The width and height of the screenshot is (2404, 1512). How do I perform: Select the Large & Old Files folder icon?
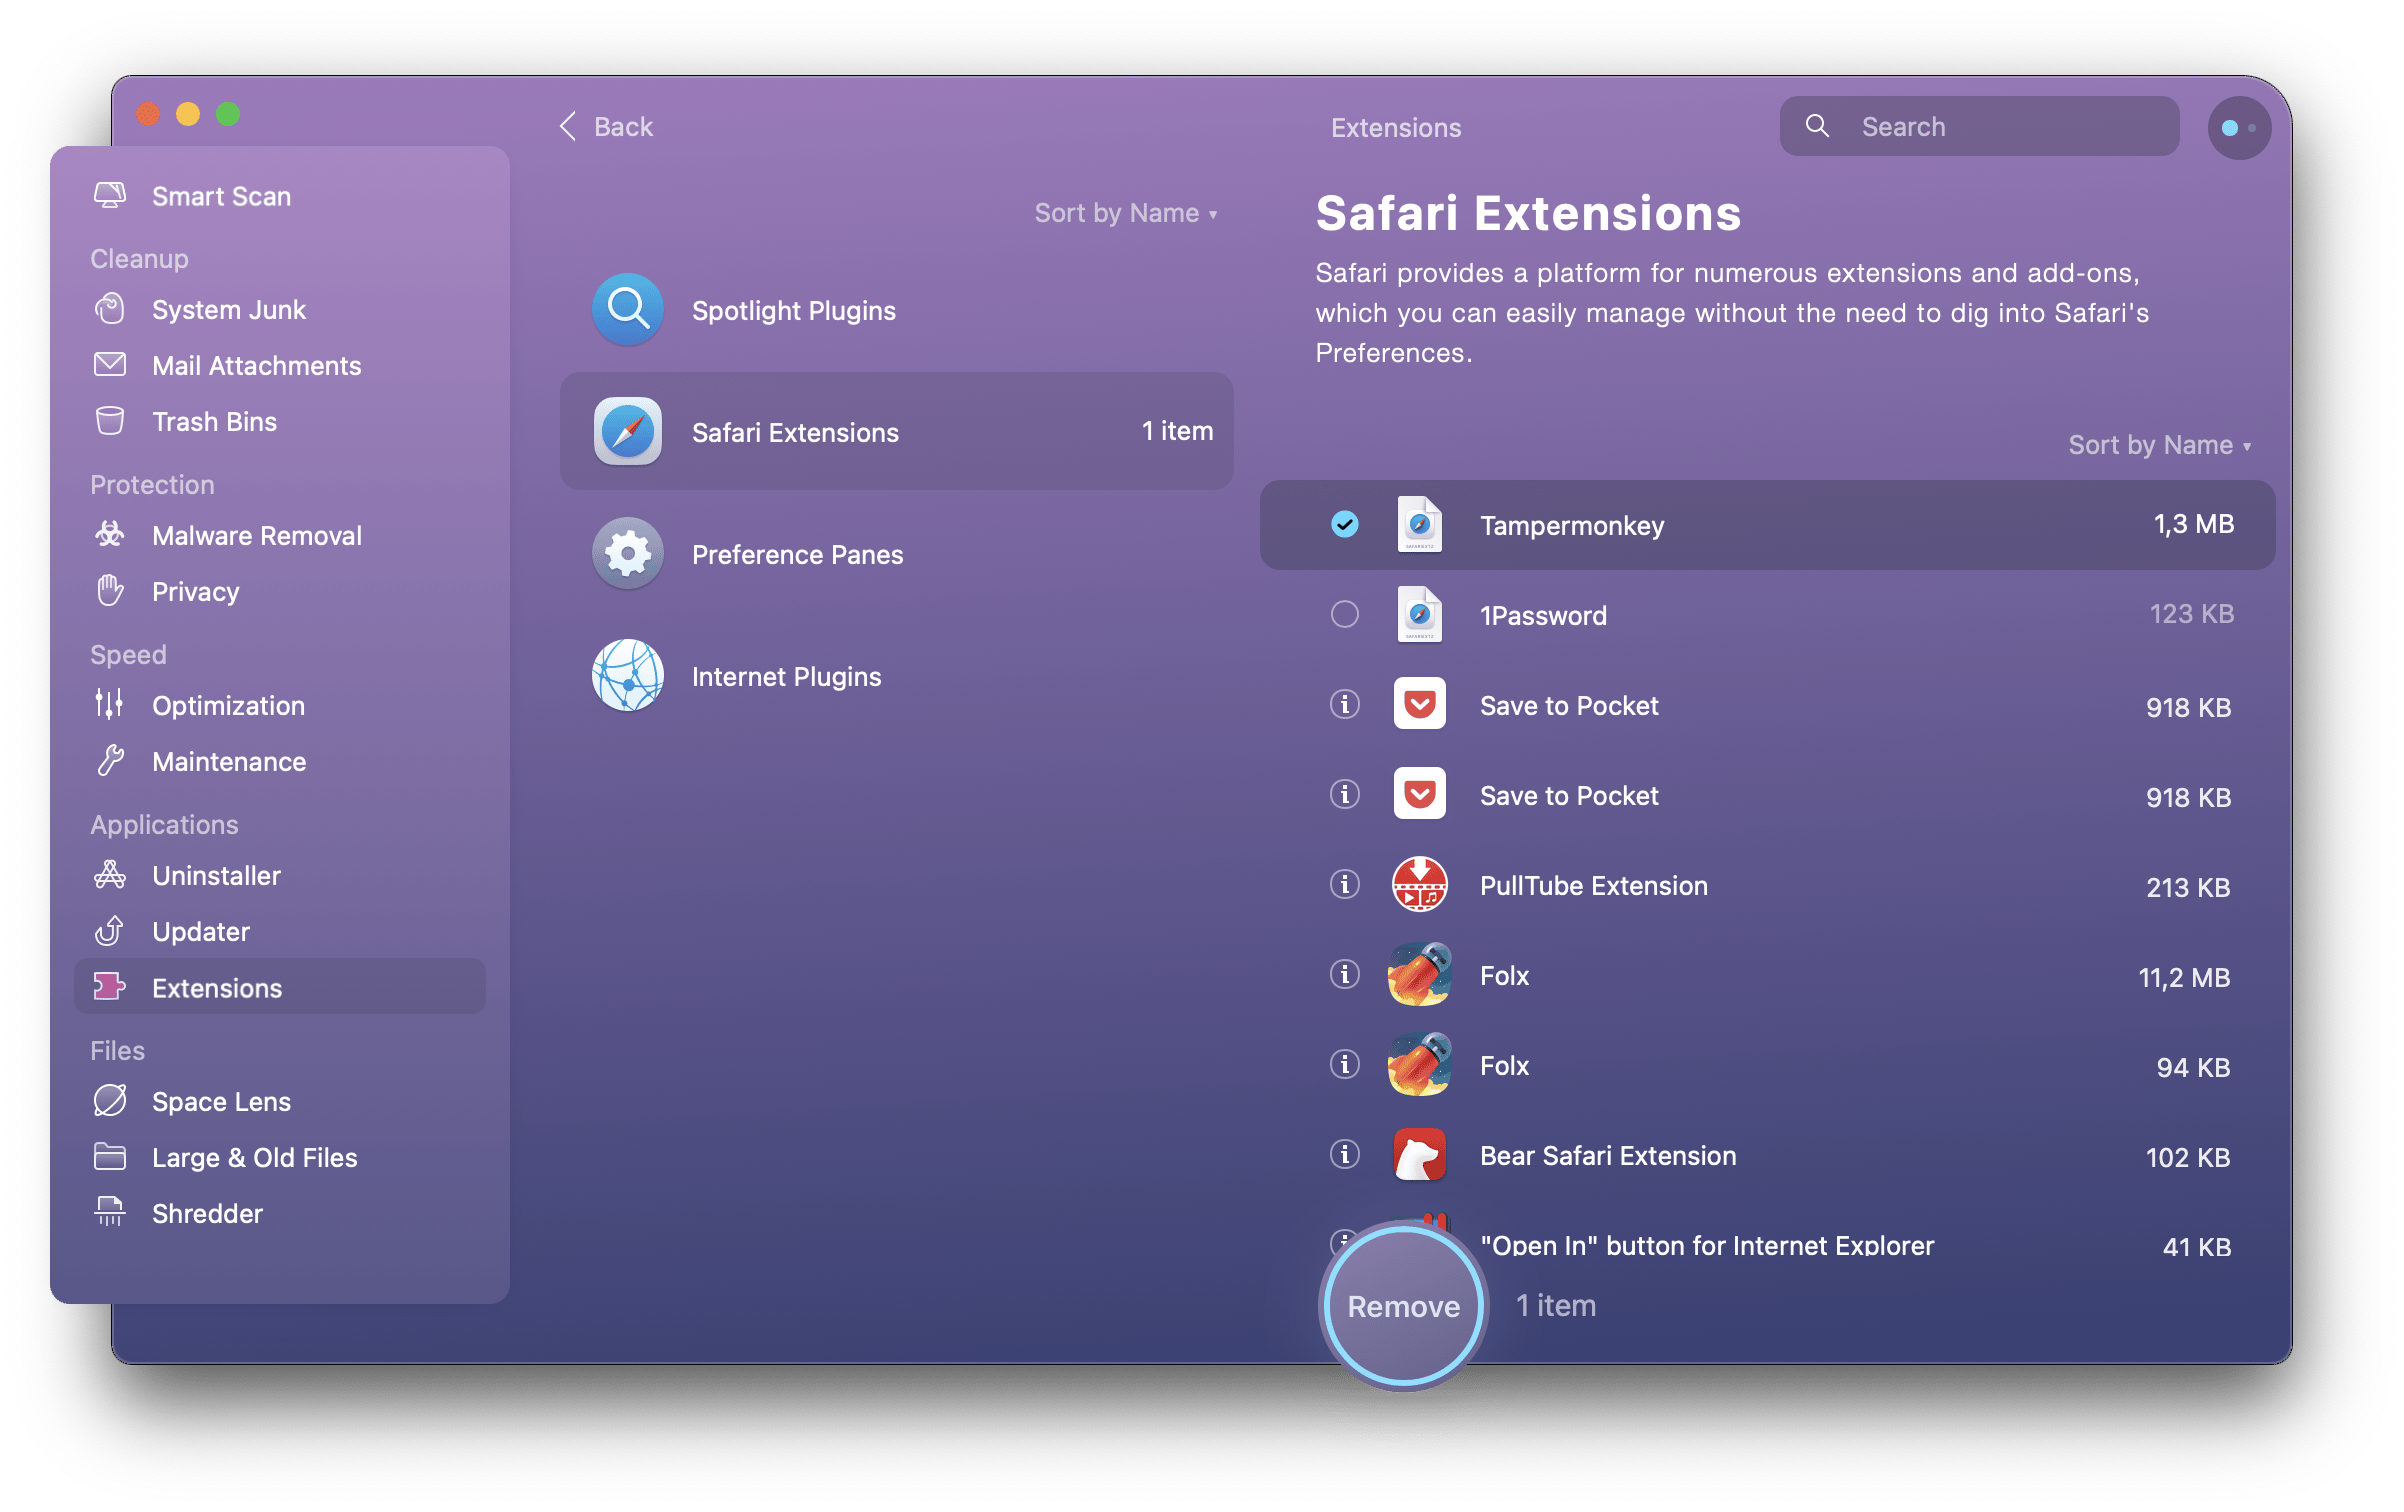tap(110, 1157)
